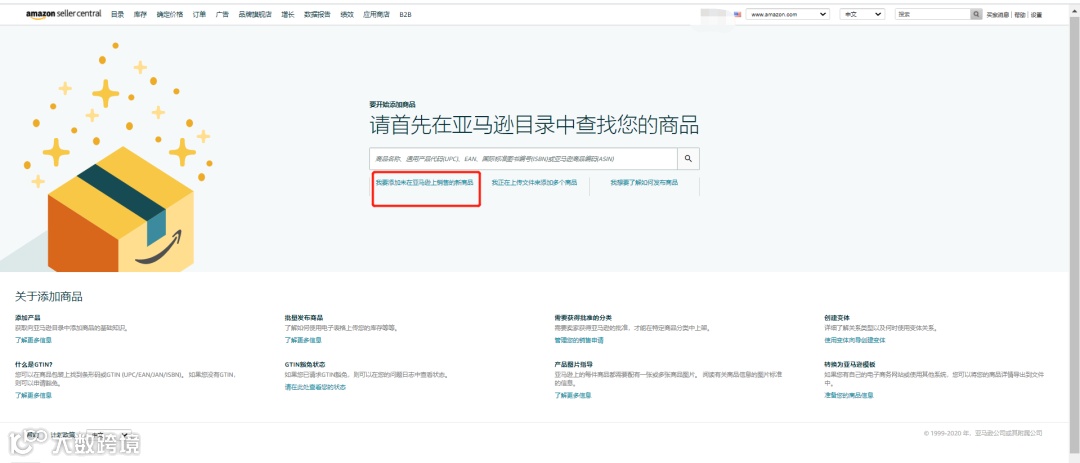Image resolution: width=1080 pixels, height=463 pixels.
Task: Click 了解更多信息 under 产品图片指导
Action: [x=573, y=395]
